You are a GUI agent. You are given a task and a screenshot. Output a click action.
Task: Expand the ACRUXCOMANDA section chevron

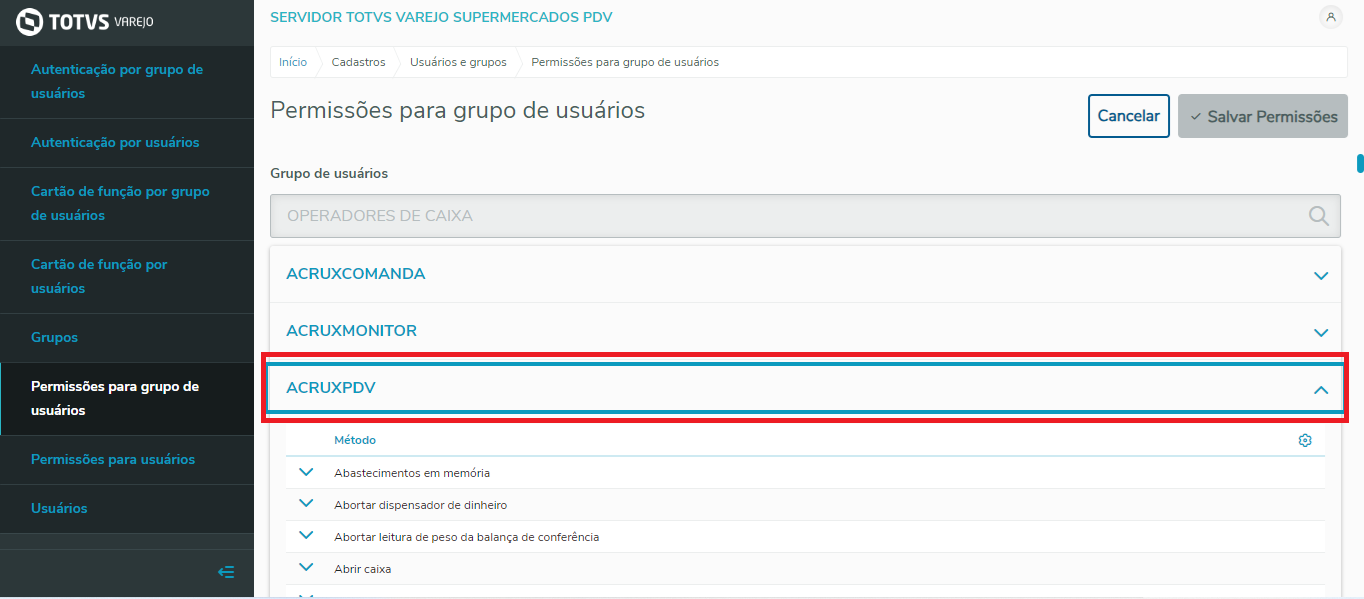point(1321,275)
